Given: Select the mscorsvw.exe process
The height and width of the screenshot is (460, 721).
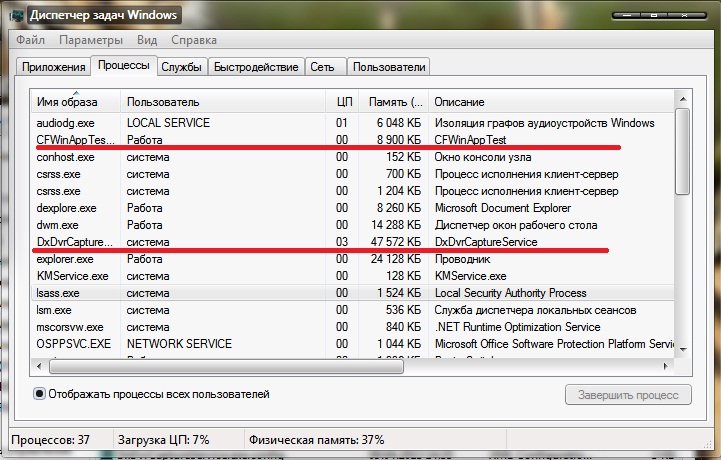Looking at the screenshot, I should click(352, 327).
